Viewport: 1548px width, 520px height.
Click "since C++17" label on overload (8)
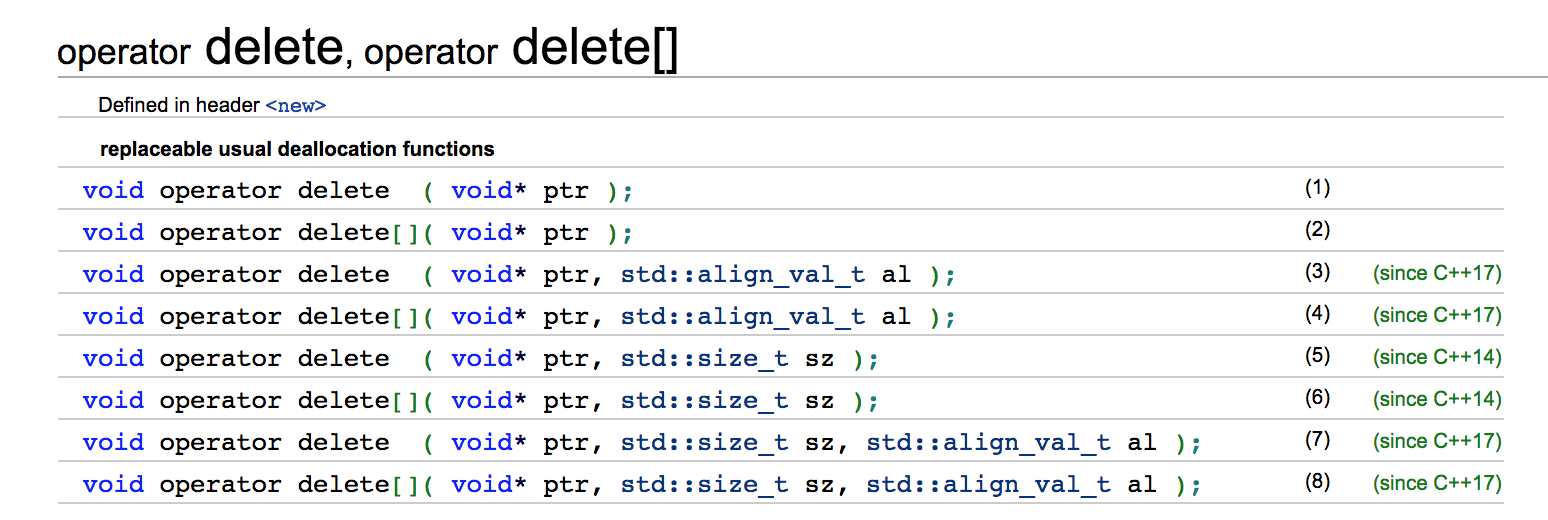[1437, 483]
